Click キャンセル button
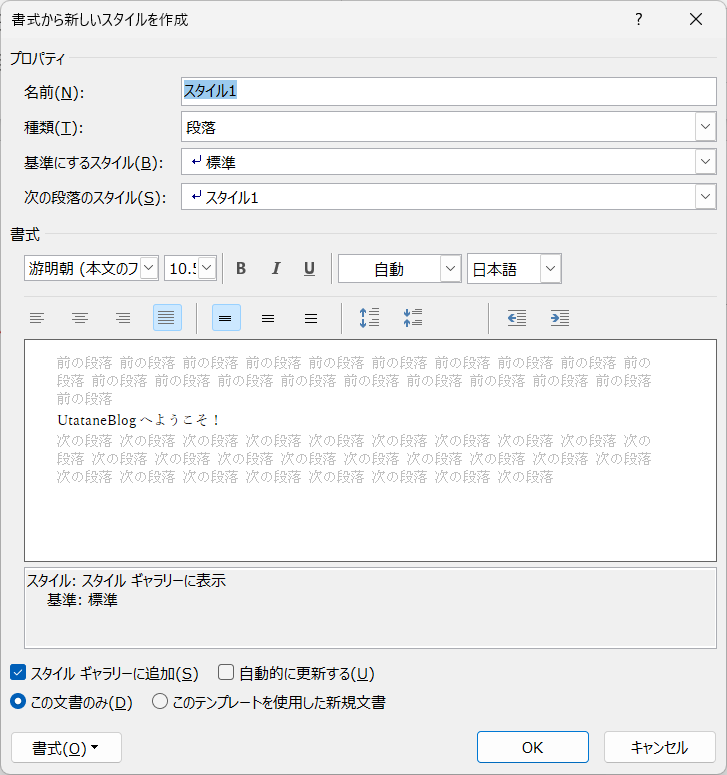The image size is (727, 775). point(660,747)
